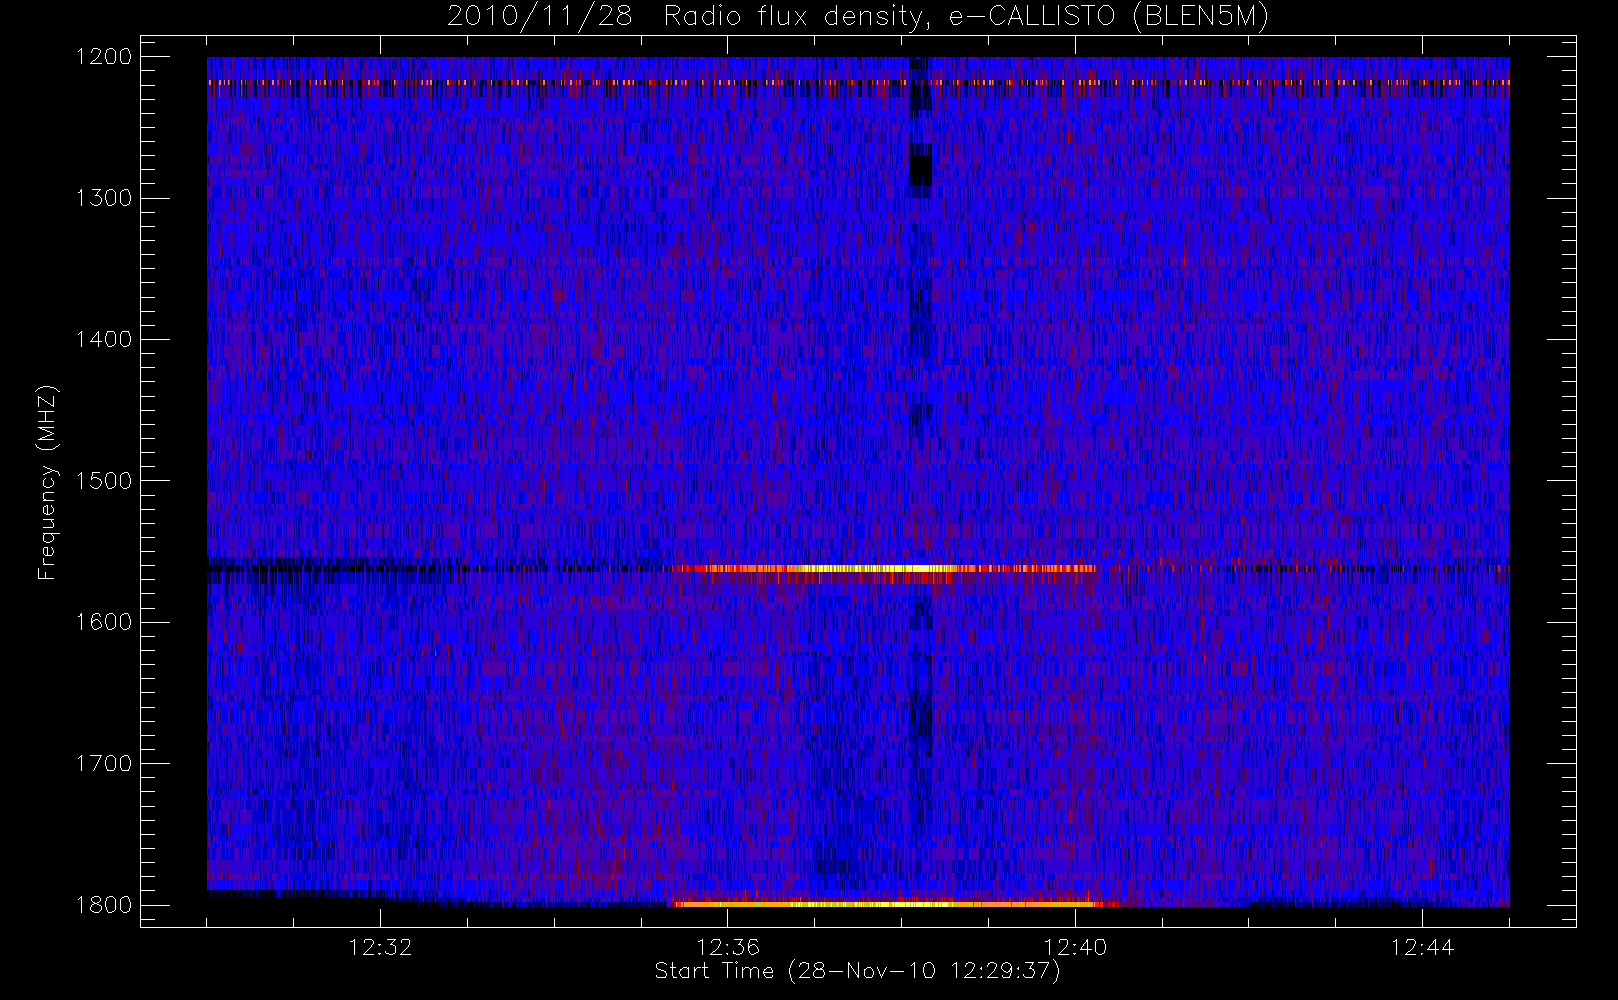The height and width of the screenshot is (1000, 1618).
Task: Select the 1400 frequency tick label
Action: 104,340
